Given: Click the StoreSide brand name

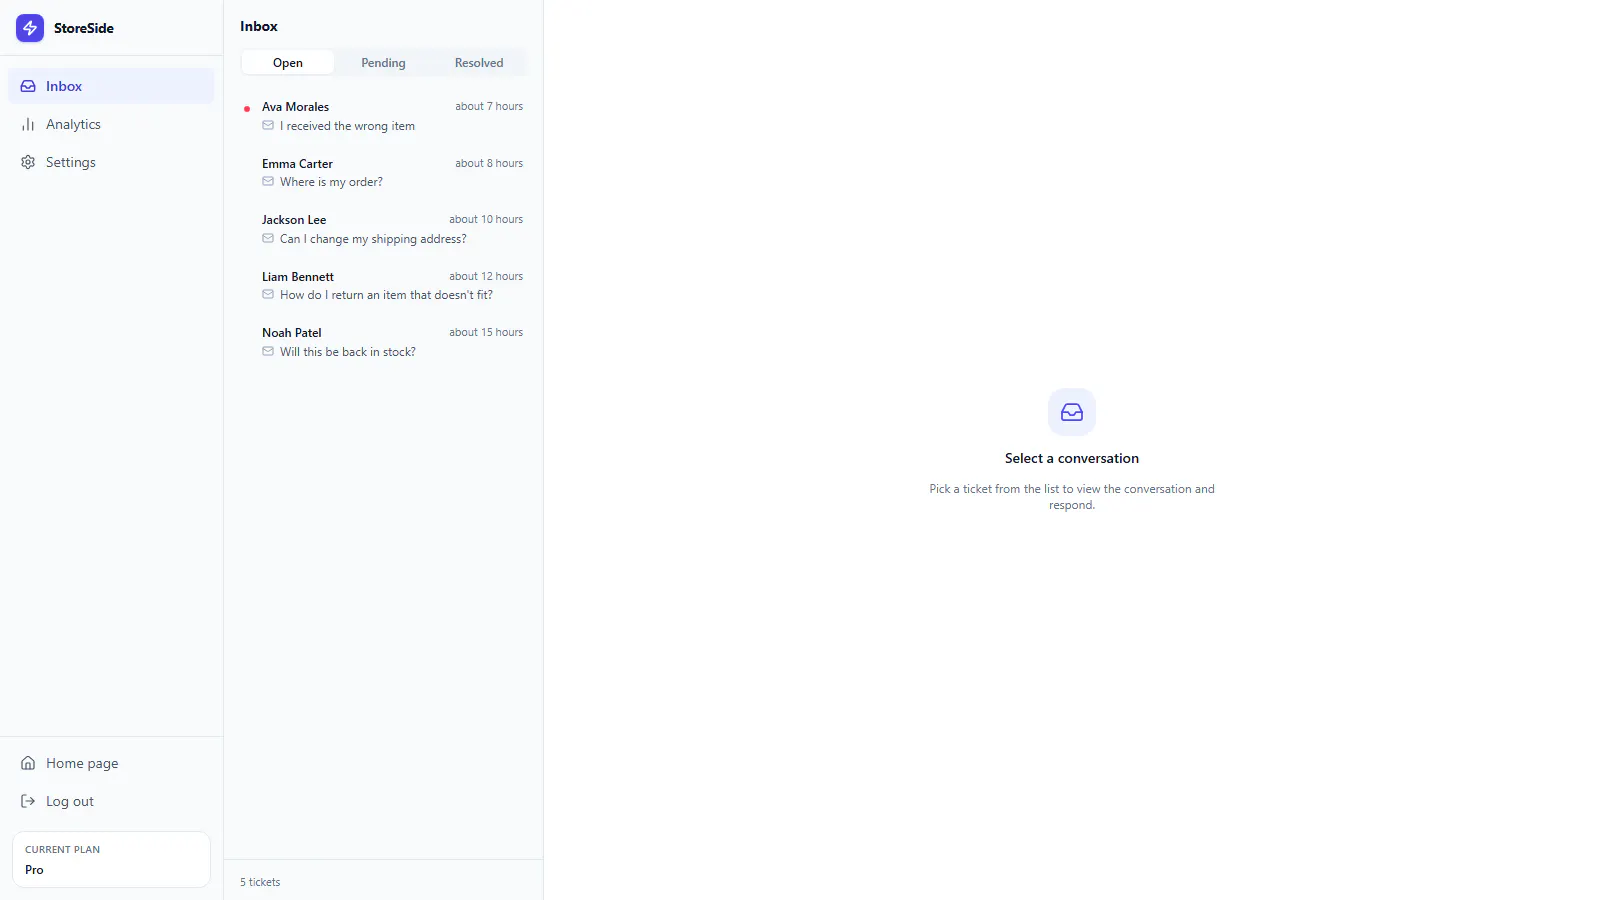Looking at the screenshot, I should click(x=84, y=28).
